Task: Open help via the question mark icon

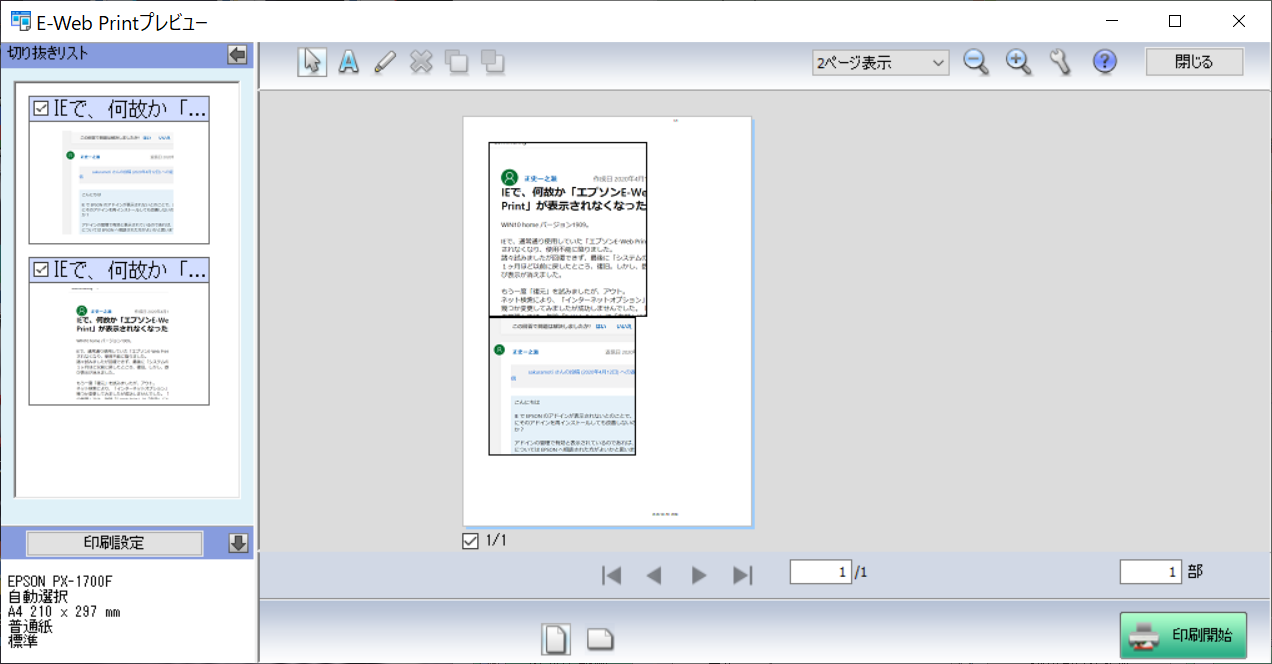Action: point(1104,62)
